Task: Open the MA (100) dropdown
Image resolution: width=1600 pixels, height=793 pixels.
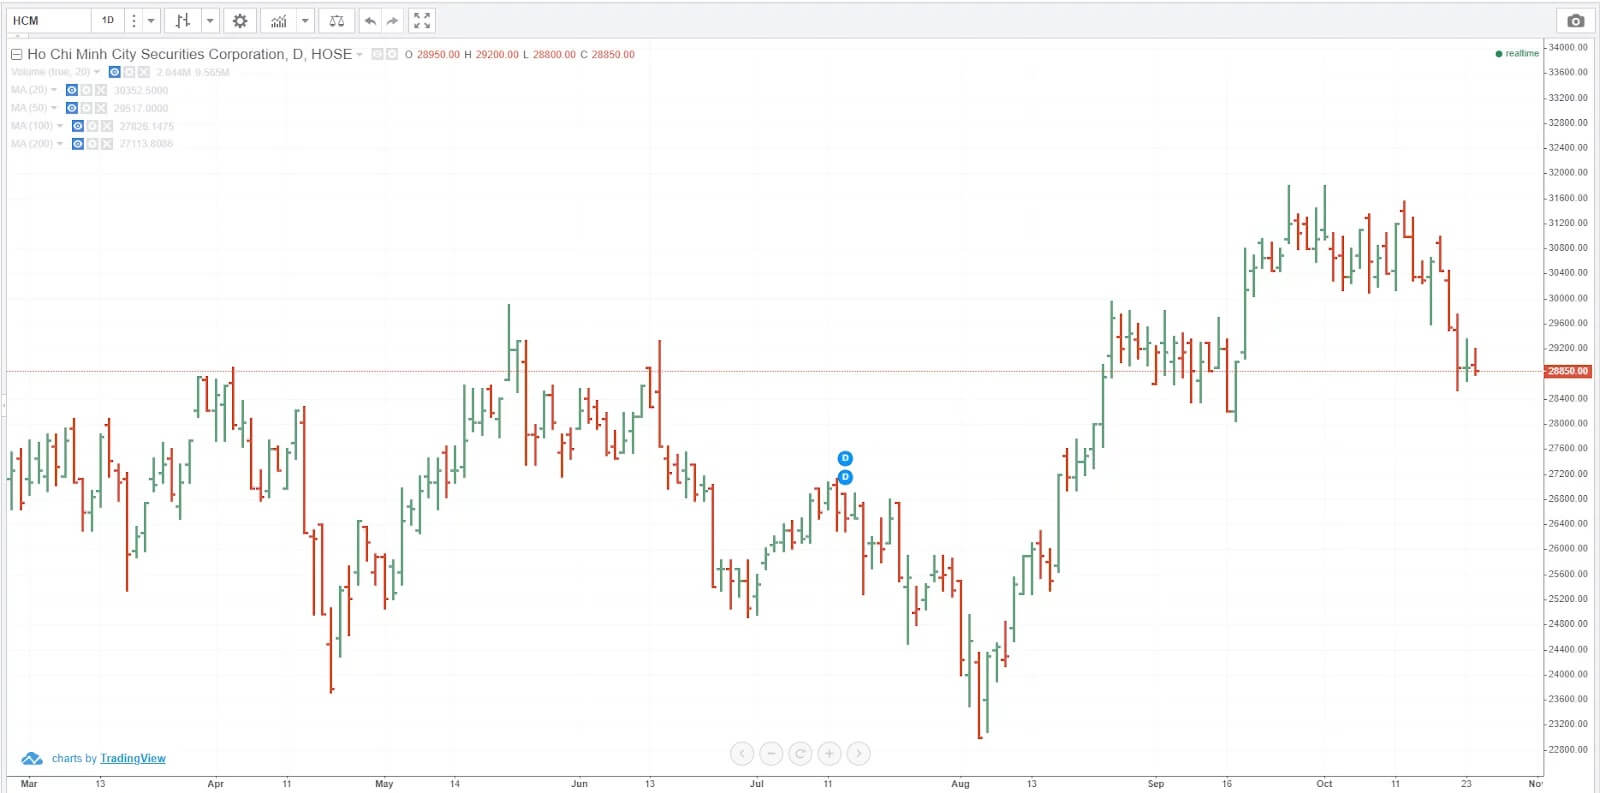Action: click(60, 126)
